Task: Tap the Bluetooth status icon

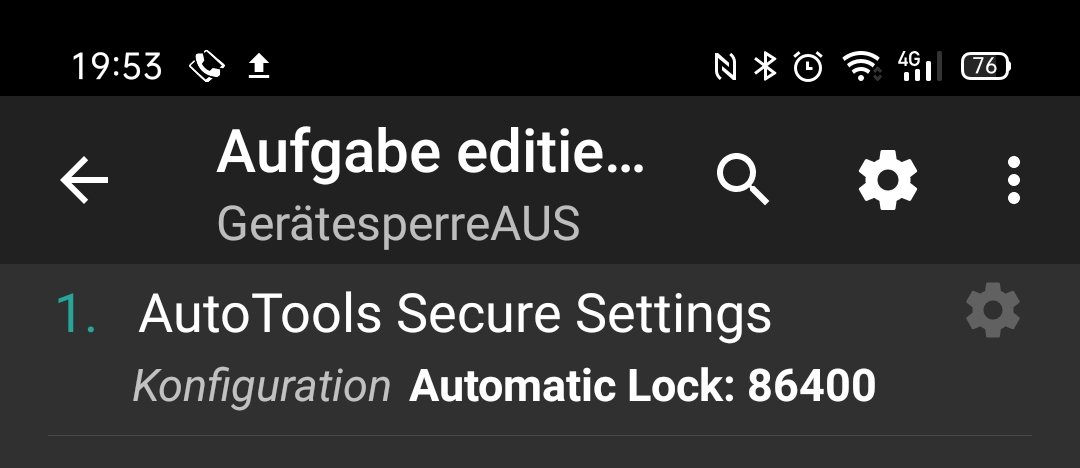Action: coord(765,67)
